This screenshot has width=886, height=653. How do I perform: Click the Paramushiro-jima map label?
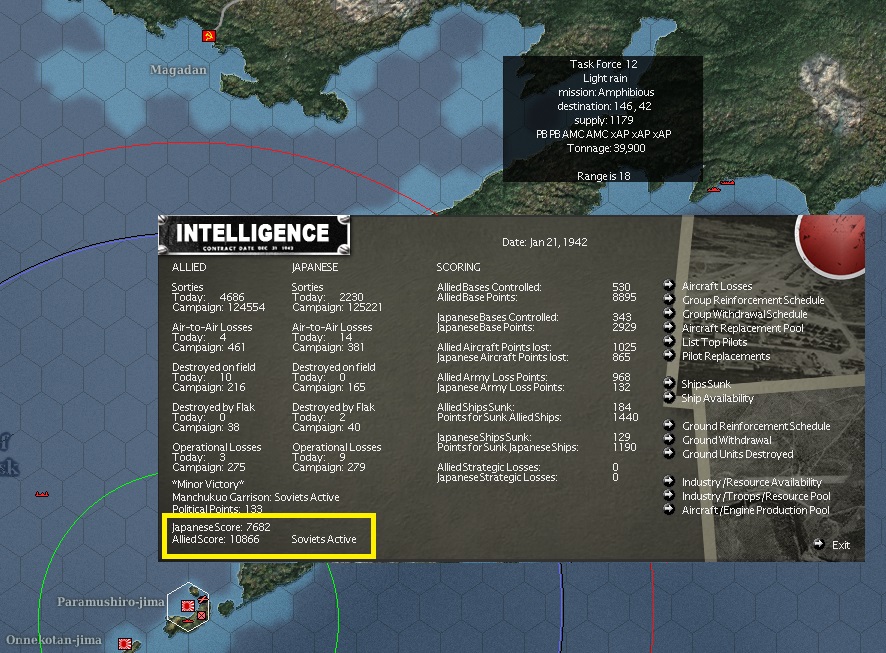111,602
